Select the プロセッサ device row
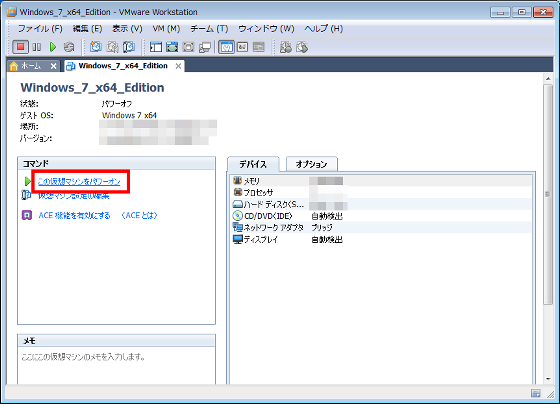Image resolution: width=560 pixels, height=404 pixels. [381, 193]
